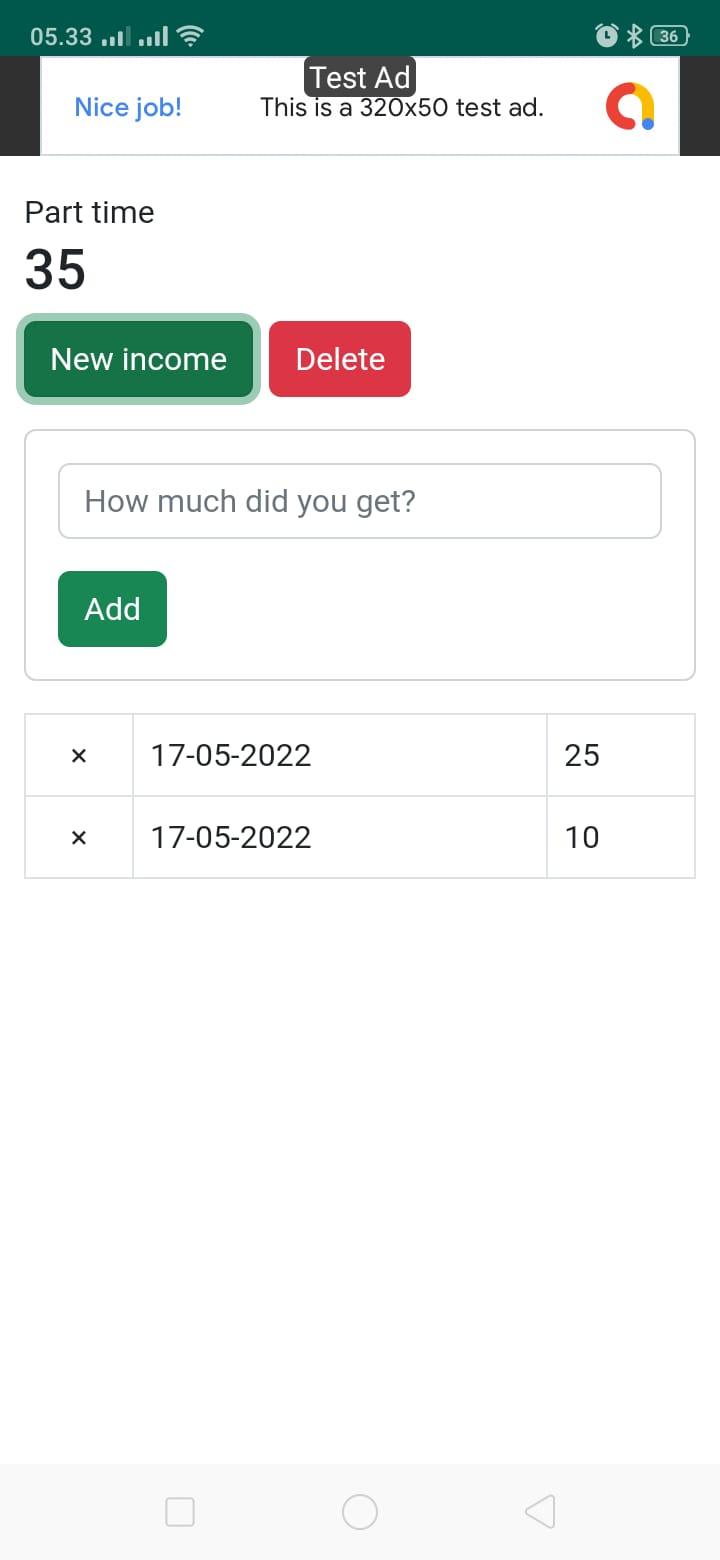
Task: Tap the amount cell showing 25
Action: (621, 755)
